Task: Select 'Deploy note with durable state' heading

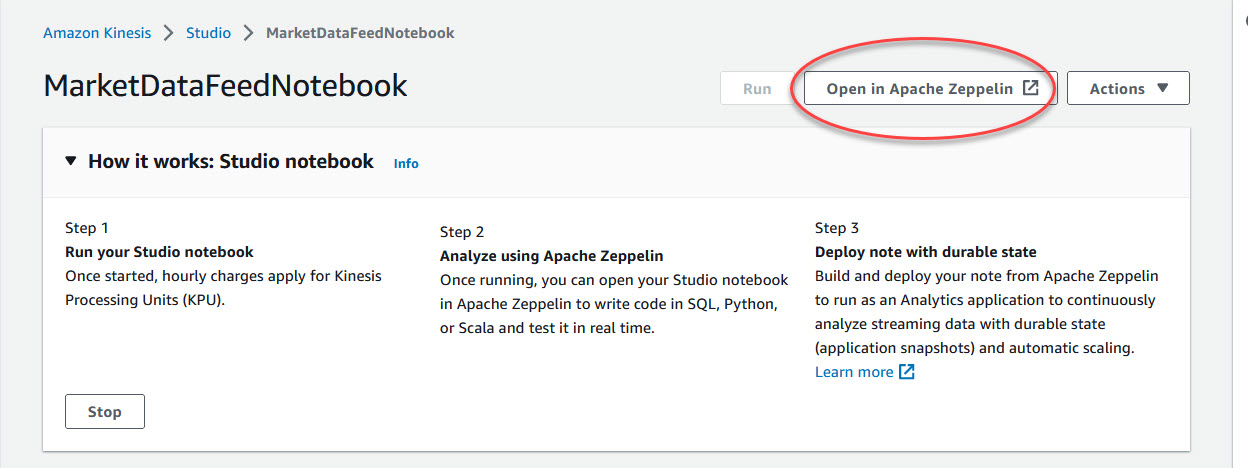Action: coord(925,252)
